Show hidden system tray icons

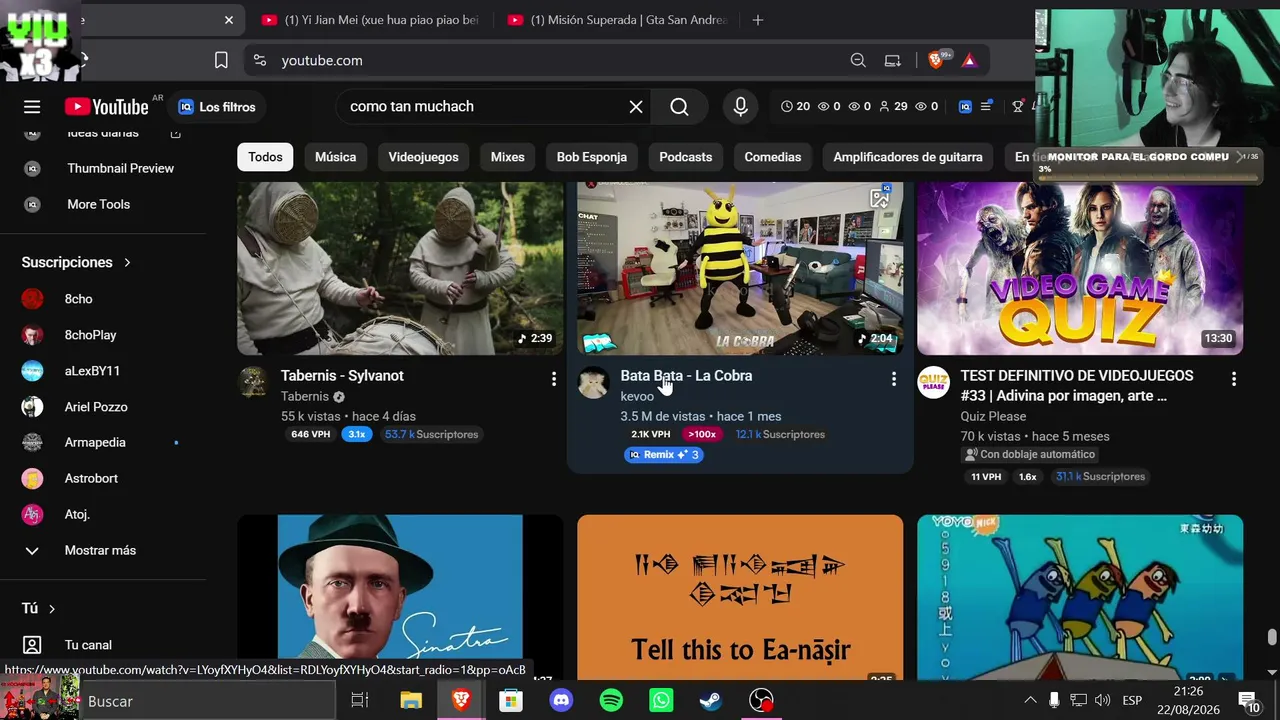coord(1030,701)
